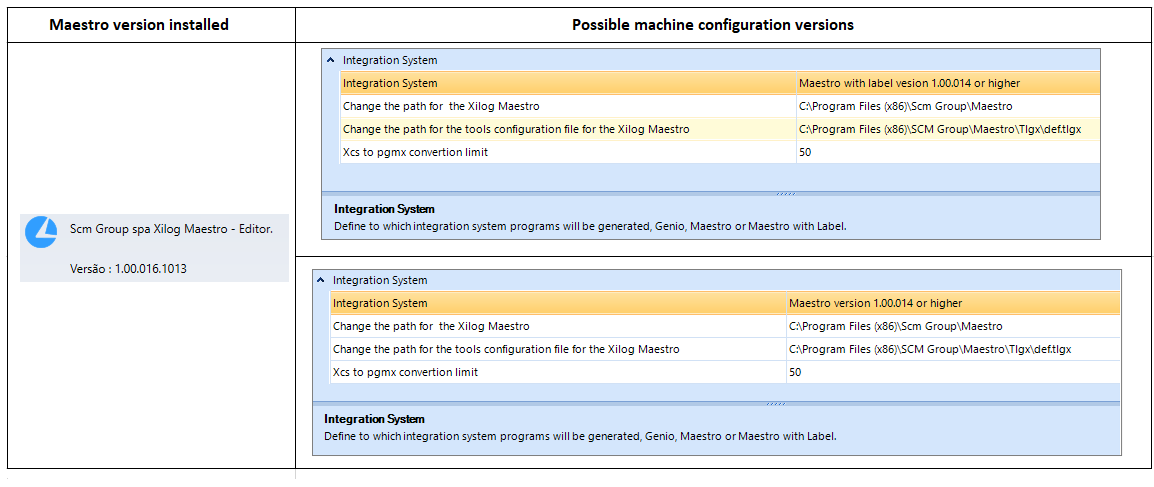Click the 'Maestro version installed' column header
Viewport: 1154px width, 487px height.
138,24
